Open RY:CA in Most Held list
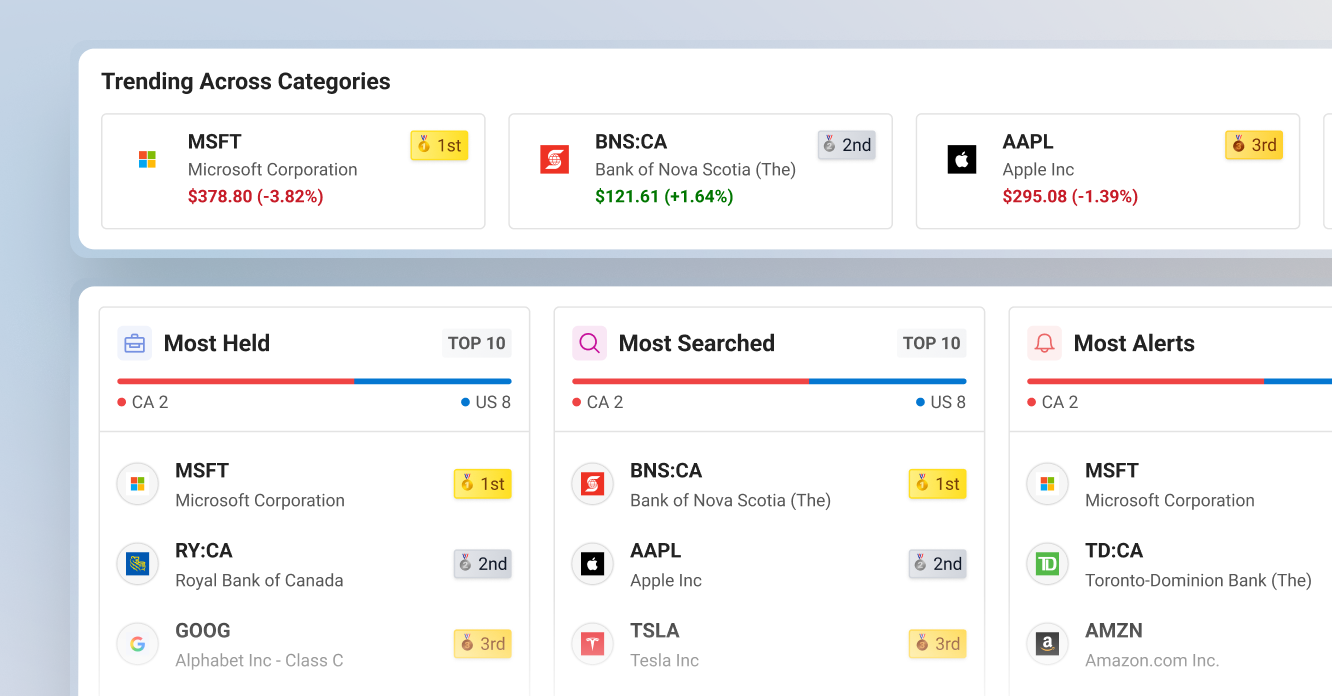1332x696 pixels. coord(204,551)
